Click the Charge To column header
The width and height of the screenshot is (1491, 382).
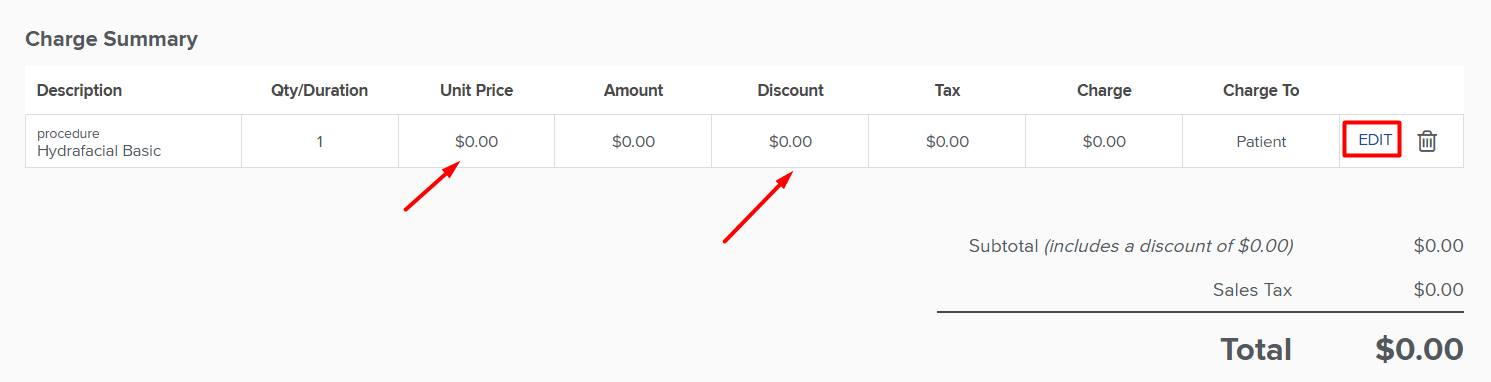(1261, 90)
